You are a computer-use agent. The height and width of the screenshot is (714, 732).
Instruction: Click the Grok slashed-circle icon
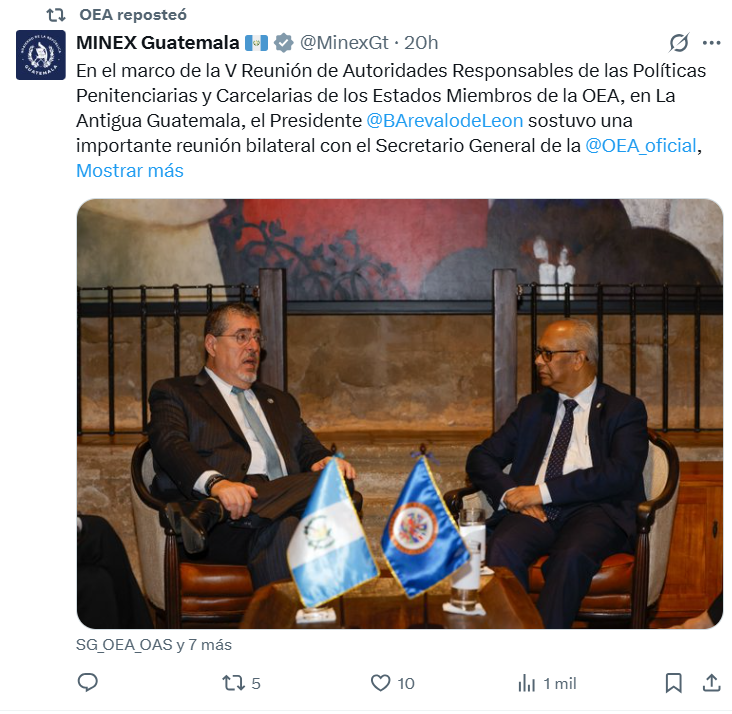pos(678,43)
